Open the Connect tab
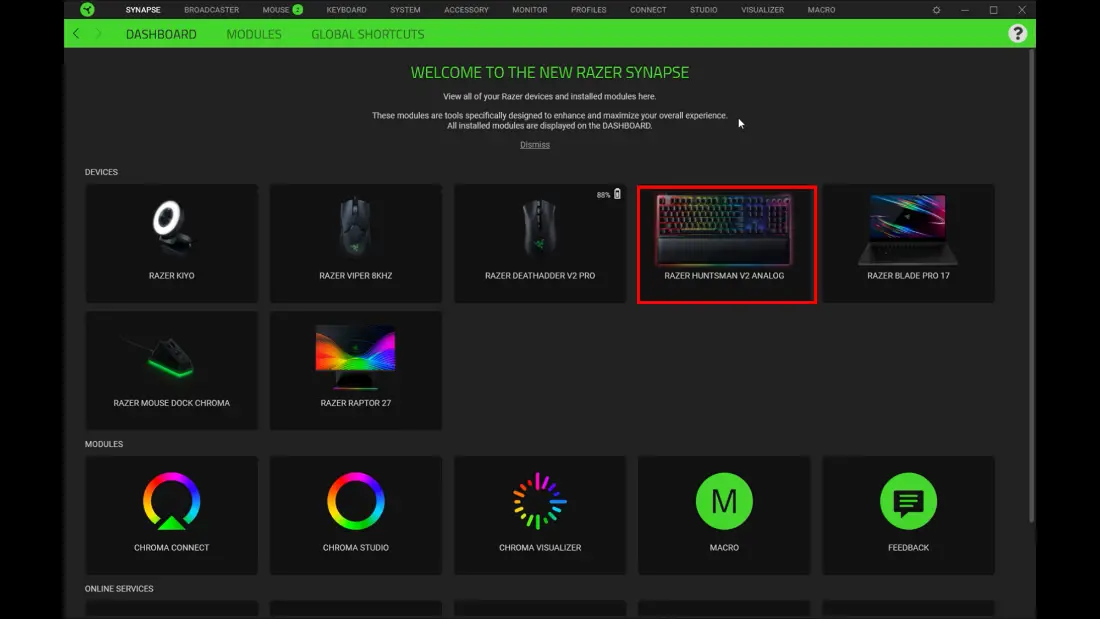 pyautogui.click(x=648, y=10)
